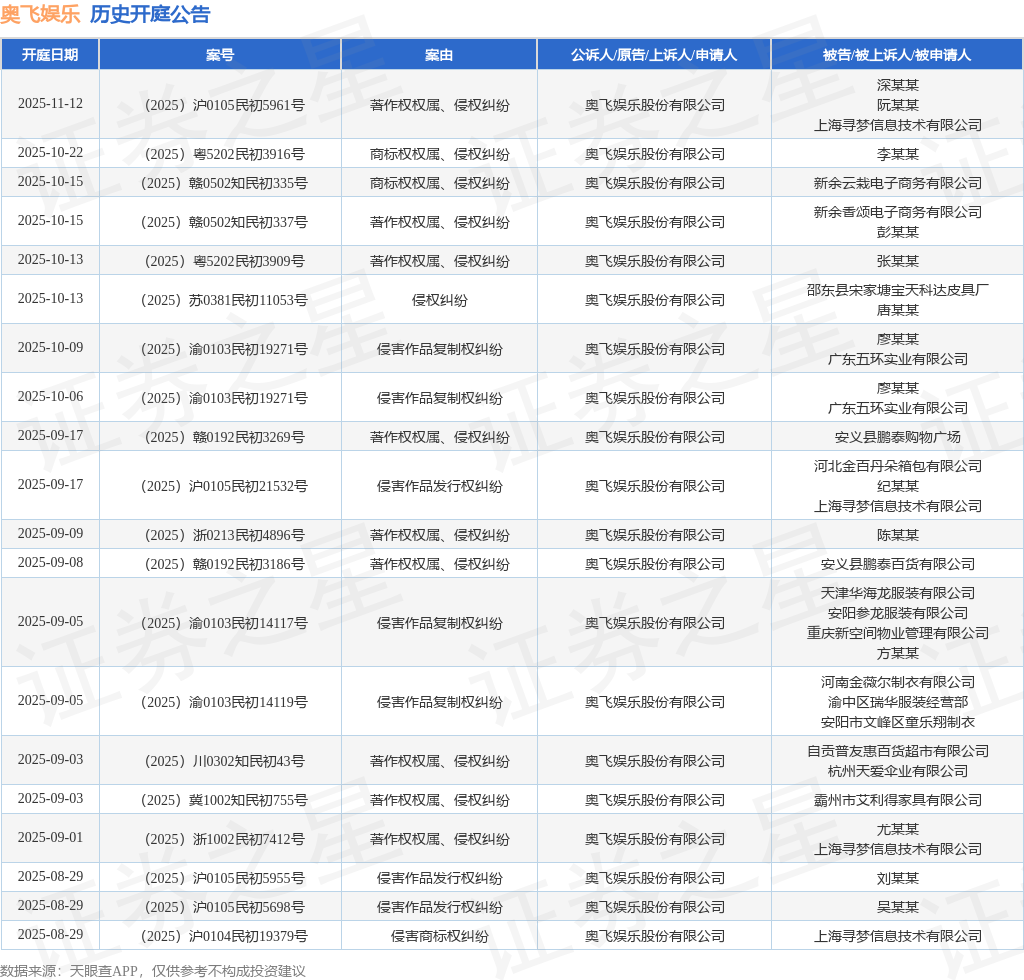Image resolution: width=1024 pixels, height=980 pixels.
Task: Click case number 赣0502知民初337号
Action: pos(225,222)
